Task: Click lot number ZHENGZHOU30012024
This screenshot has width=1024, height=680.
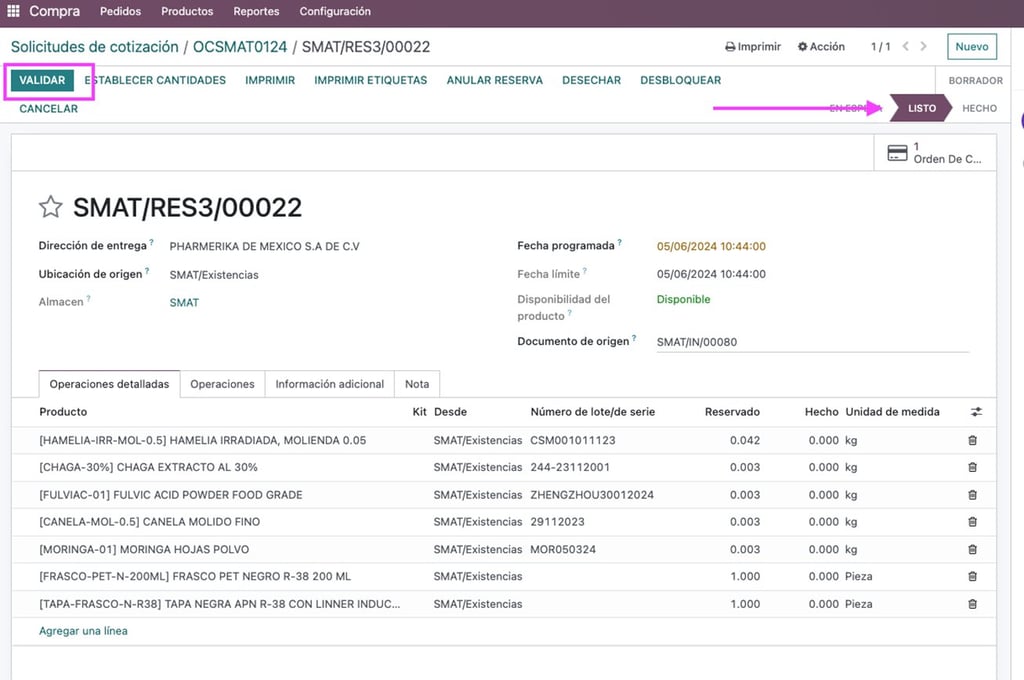Action: (592, 495)
